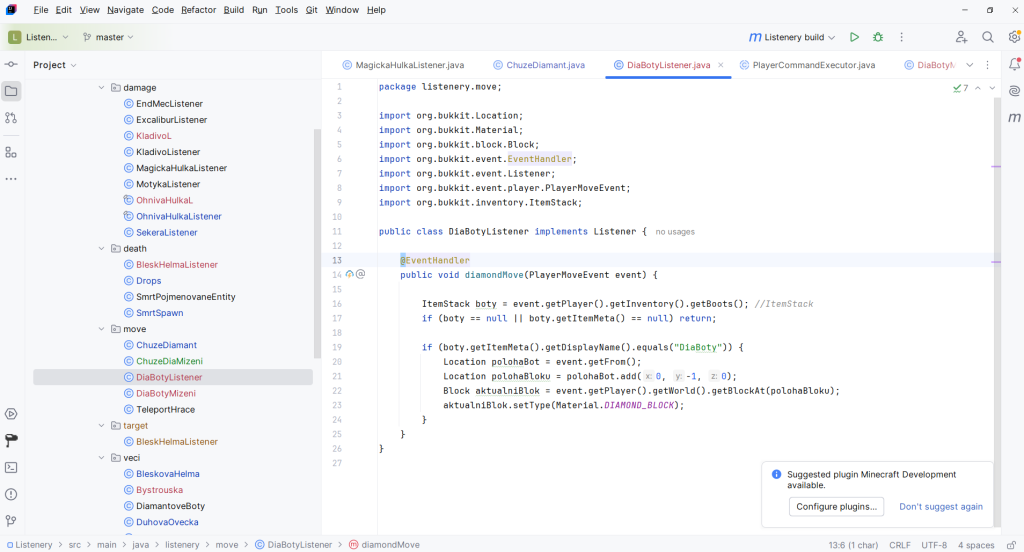
Task: Open the Commit tool window
Action: (x=11, y=64)
